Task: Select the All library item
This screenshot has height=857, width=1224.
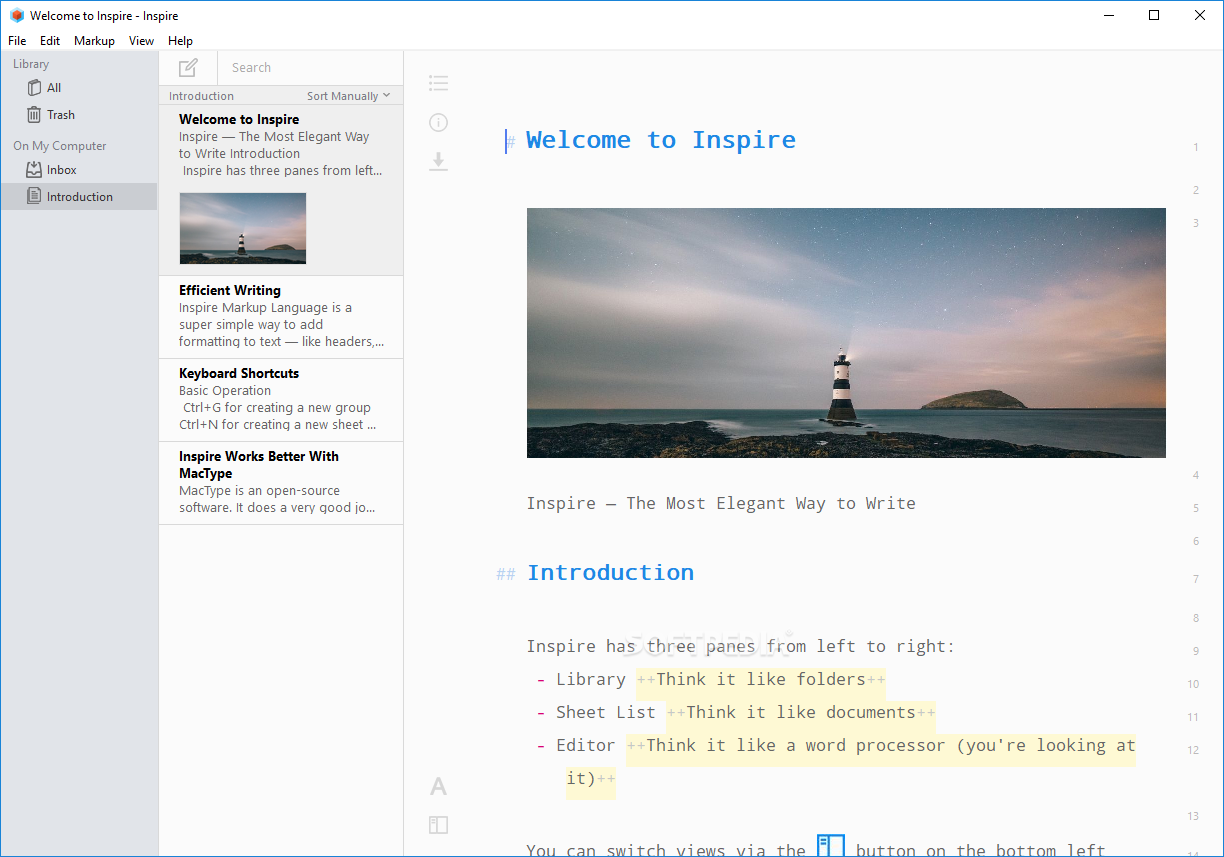Action: point(79,88)
